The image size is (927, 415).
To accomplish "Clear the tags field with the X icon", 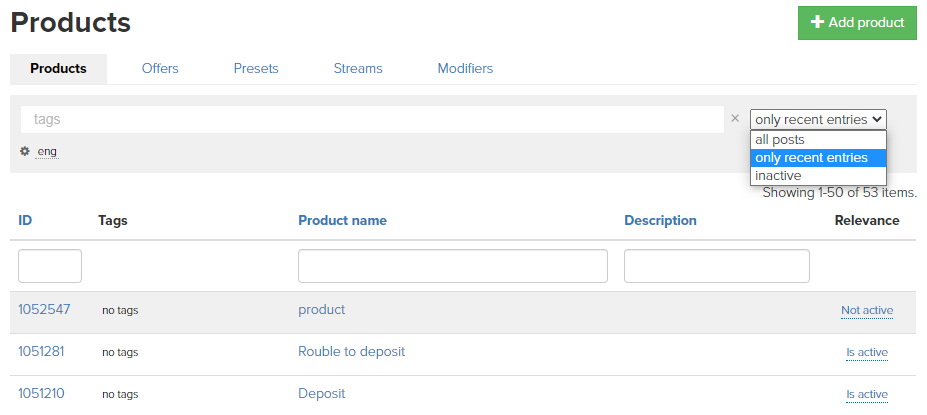I will coord(735,118).
